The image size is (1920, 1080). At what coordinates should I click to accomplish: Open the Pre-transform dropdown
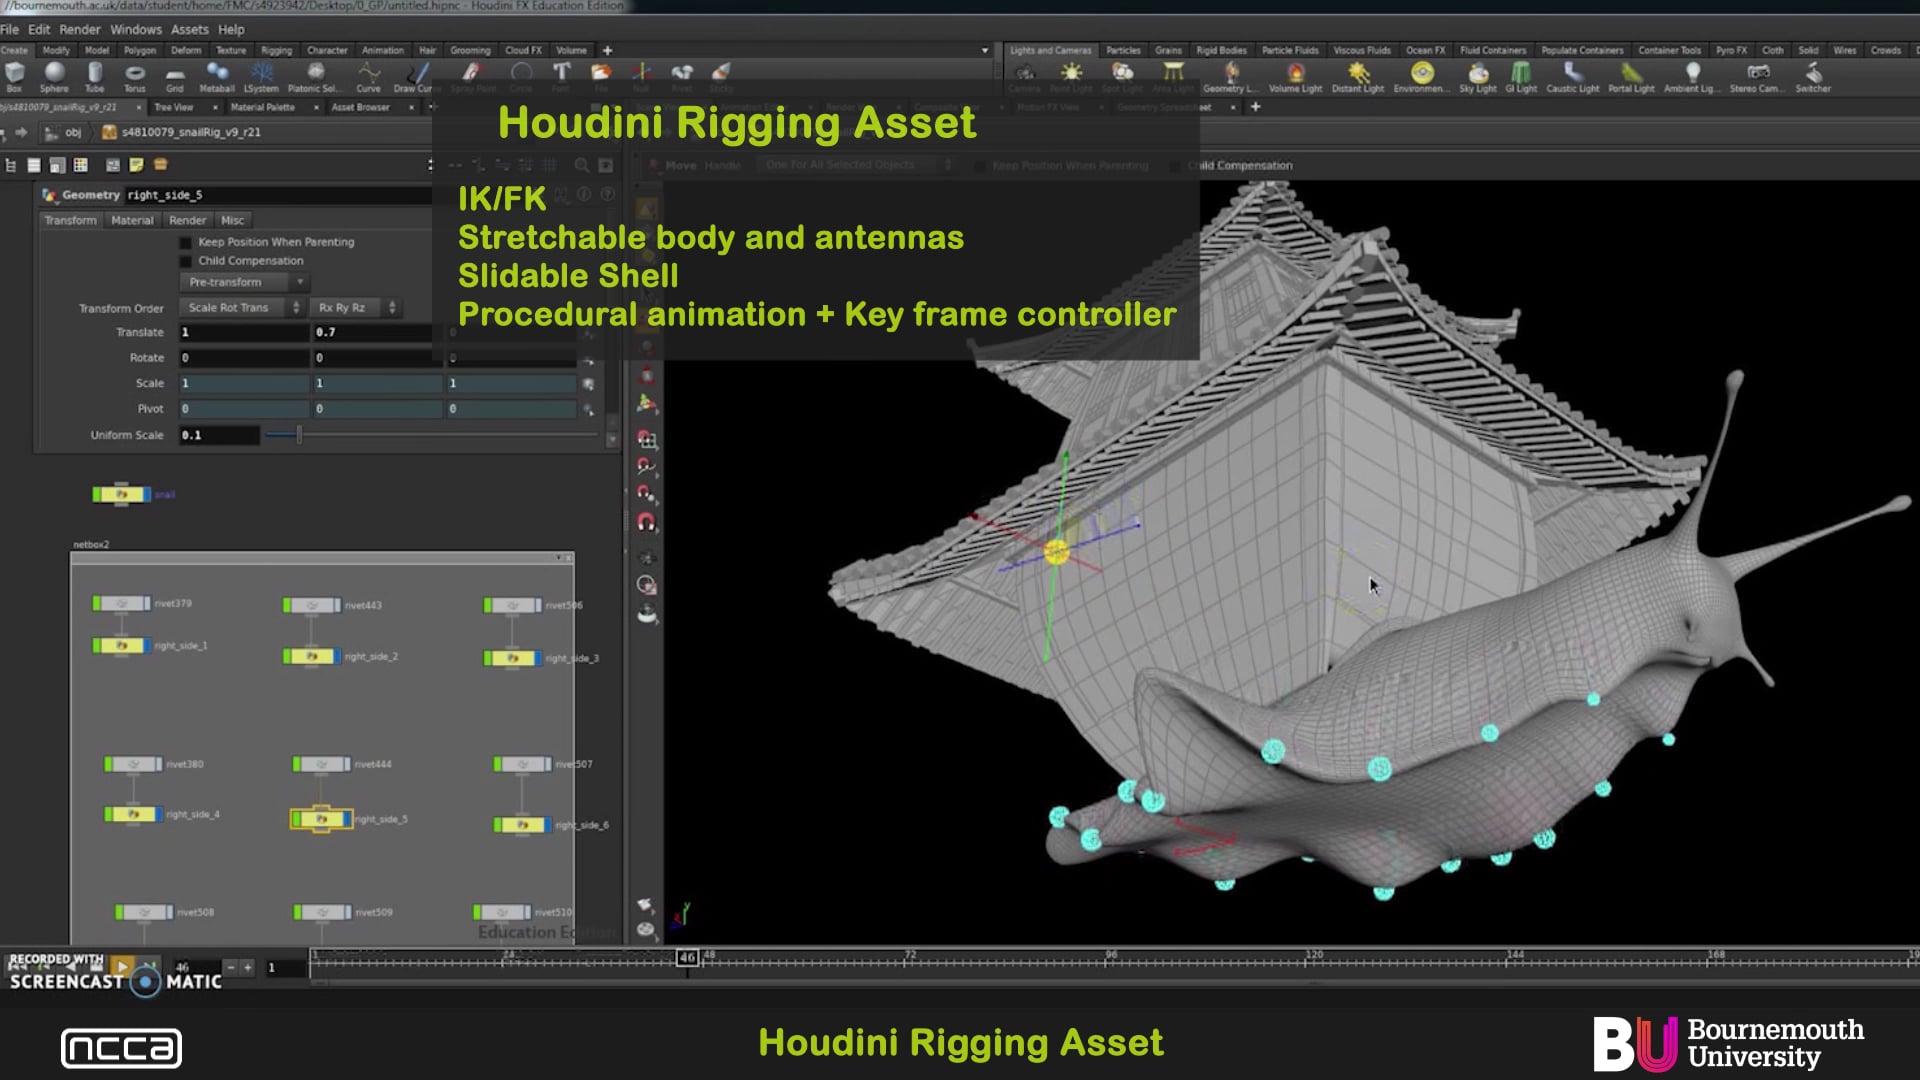pos(244,282)
